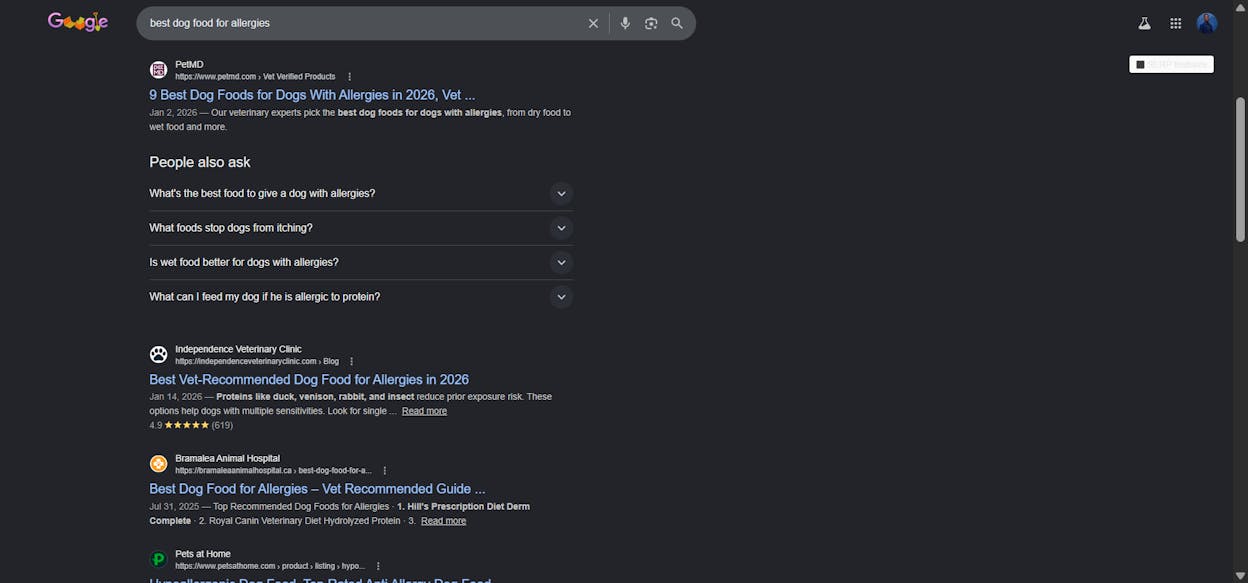Open search by image camera icon
This screenshot has height=583, width=1248.
[x=651, y=23]
